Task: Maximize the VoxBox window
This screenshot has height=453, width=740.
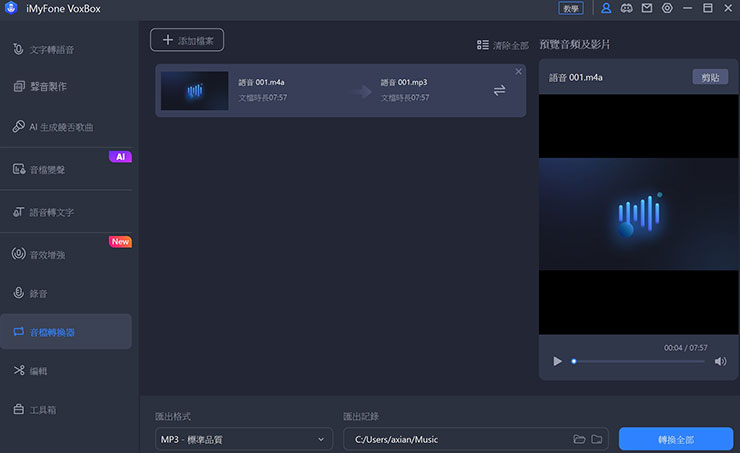Action: point(708,8)
